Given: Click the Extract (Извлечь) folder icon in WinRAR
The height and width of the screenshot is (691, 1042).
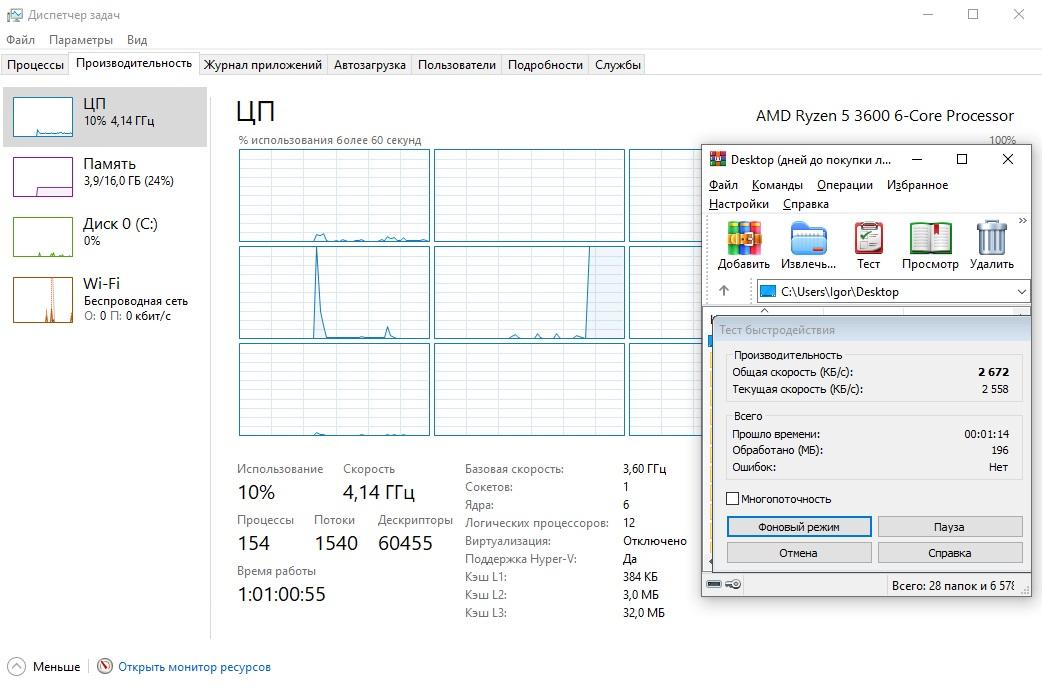Looking at the screenshot, I should point(808,239).
